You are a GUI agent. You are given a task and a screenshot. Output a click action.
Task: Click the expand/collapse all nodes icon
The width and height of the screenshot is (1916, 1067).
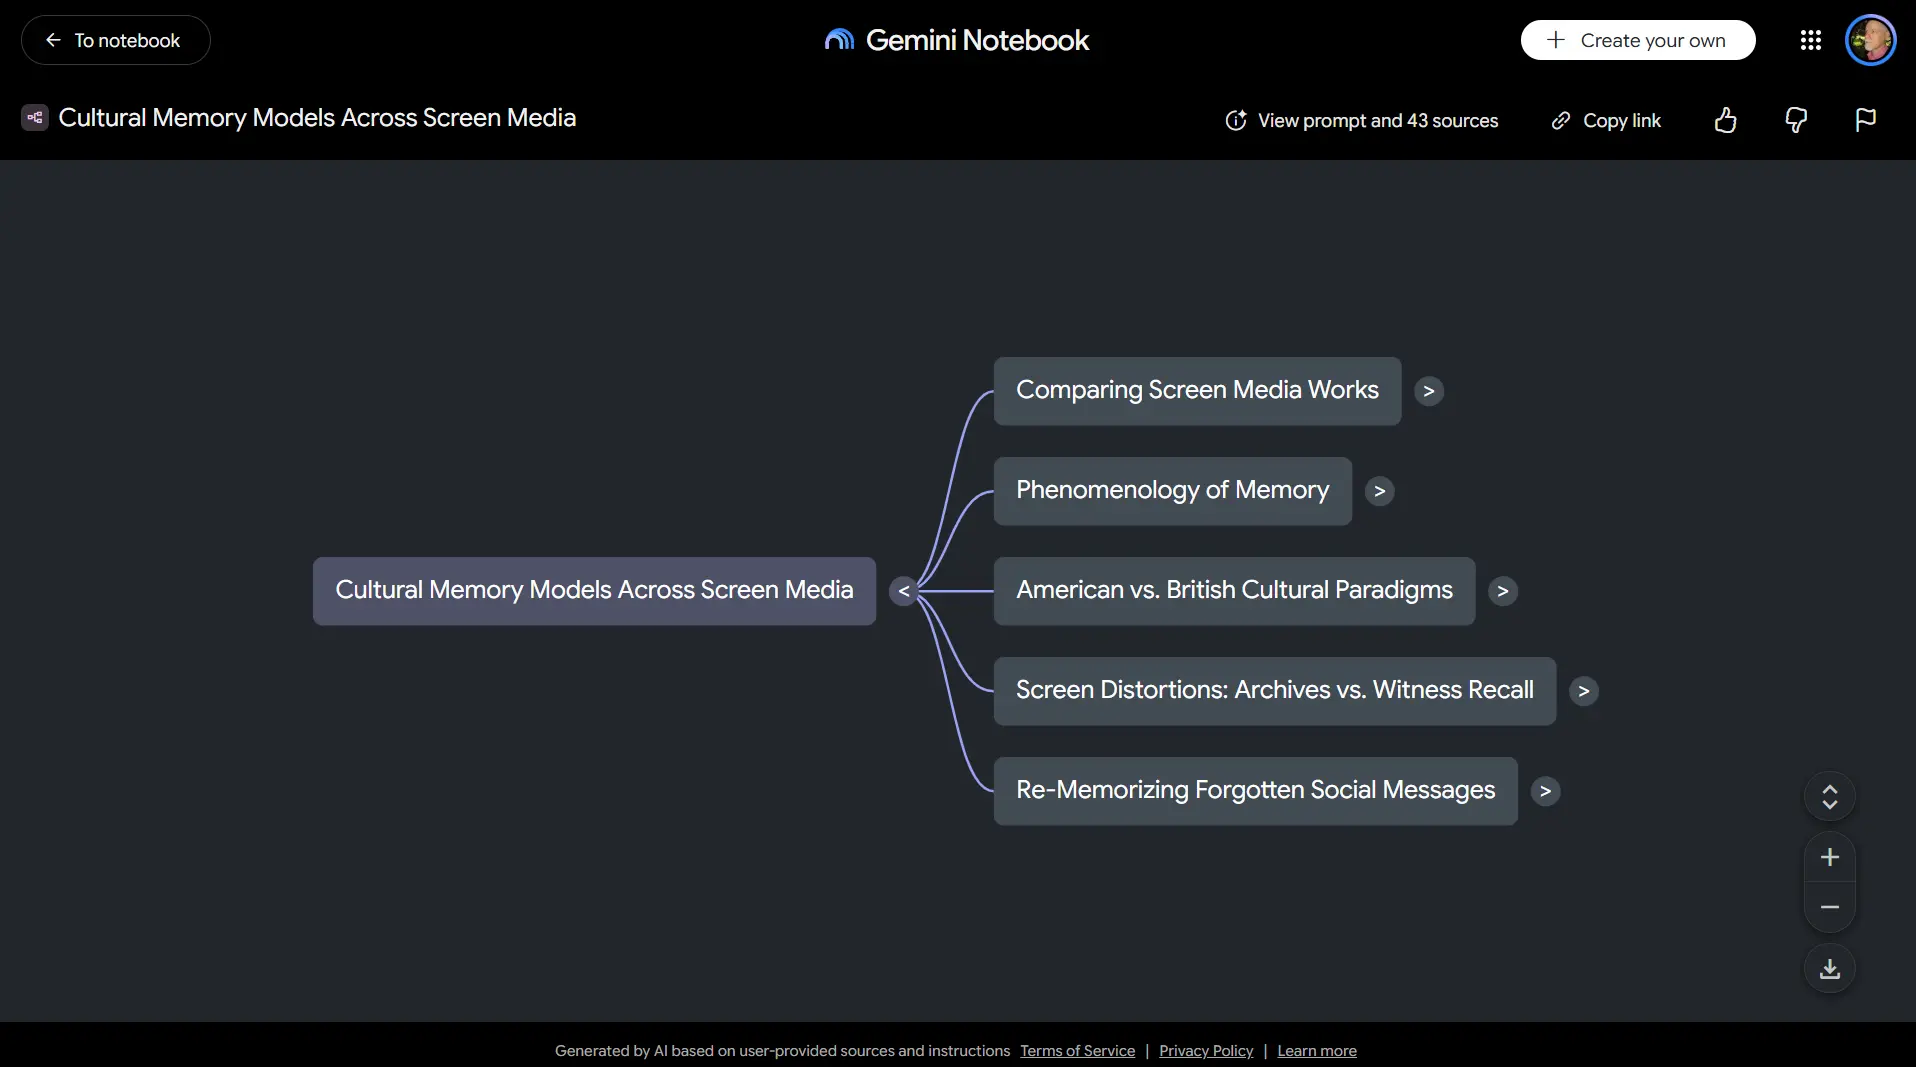[1829, 796]
